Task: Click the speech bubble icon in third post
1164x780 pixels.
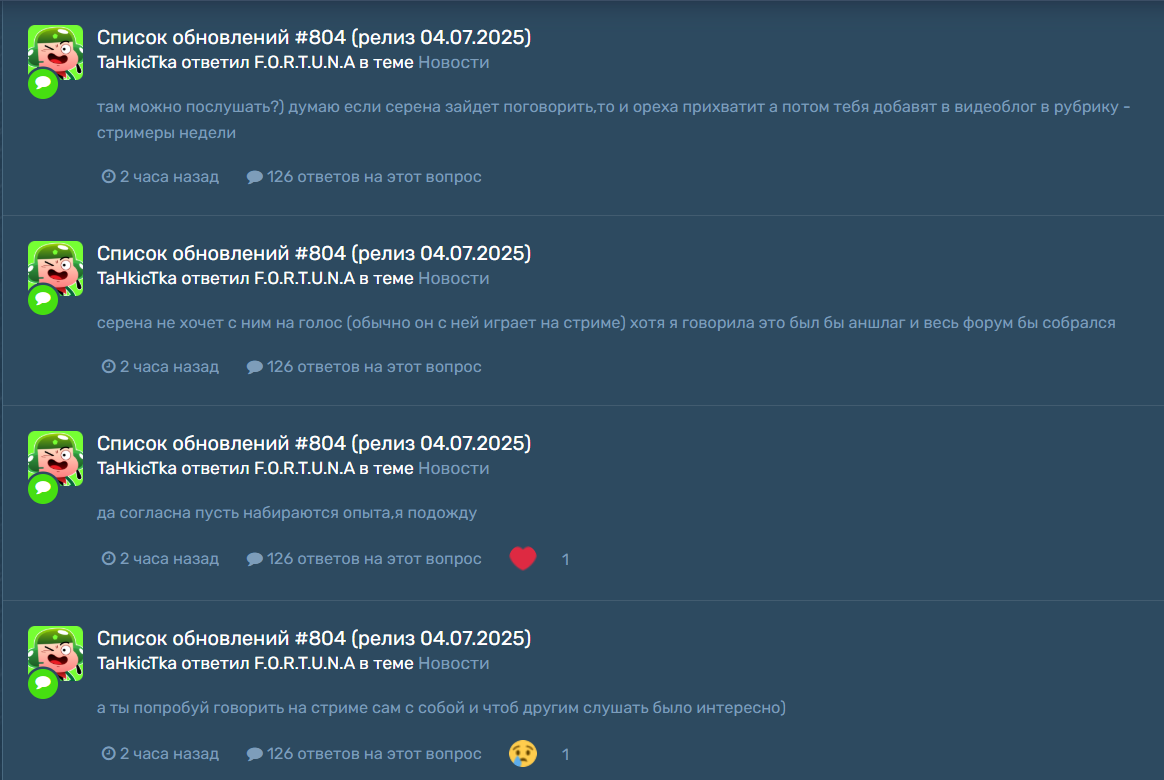Action: point(255,559)
